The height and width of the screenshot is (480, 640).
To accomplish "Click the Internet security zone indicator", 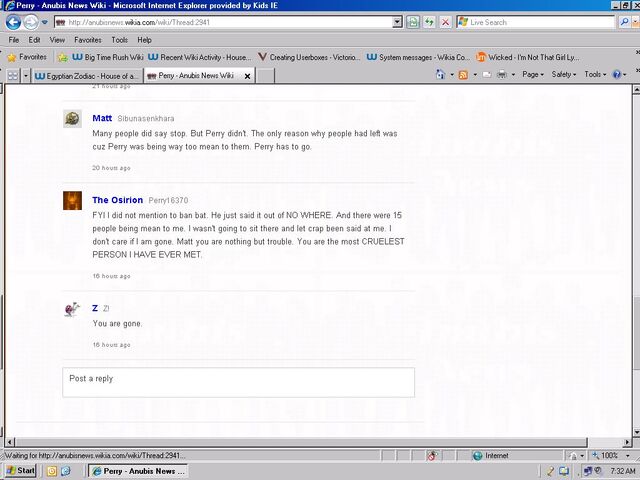I will (491, 456).
